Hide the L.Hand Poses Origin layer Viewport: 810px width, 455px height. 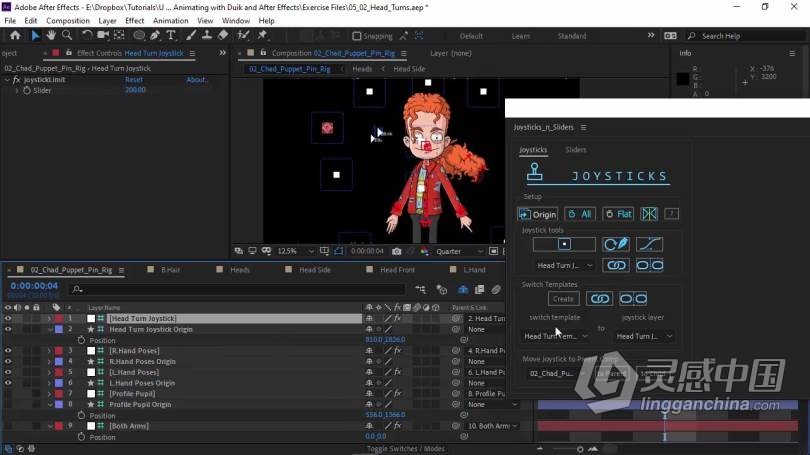pyautogui.click(x=8, y=383)
